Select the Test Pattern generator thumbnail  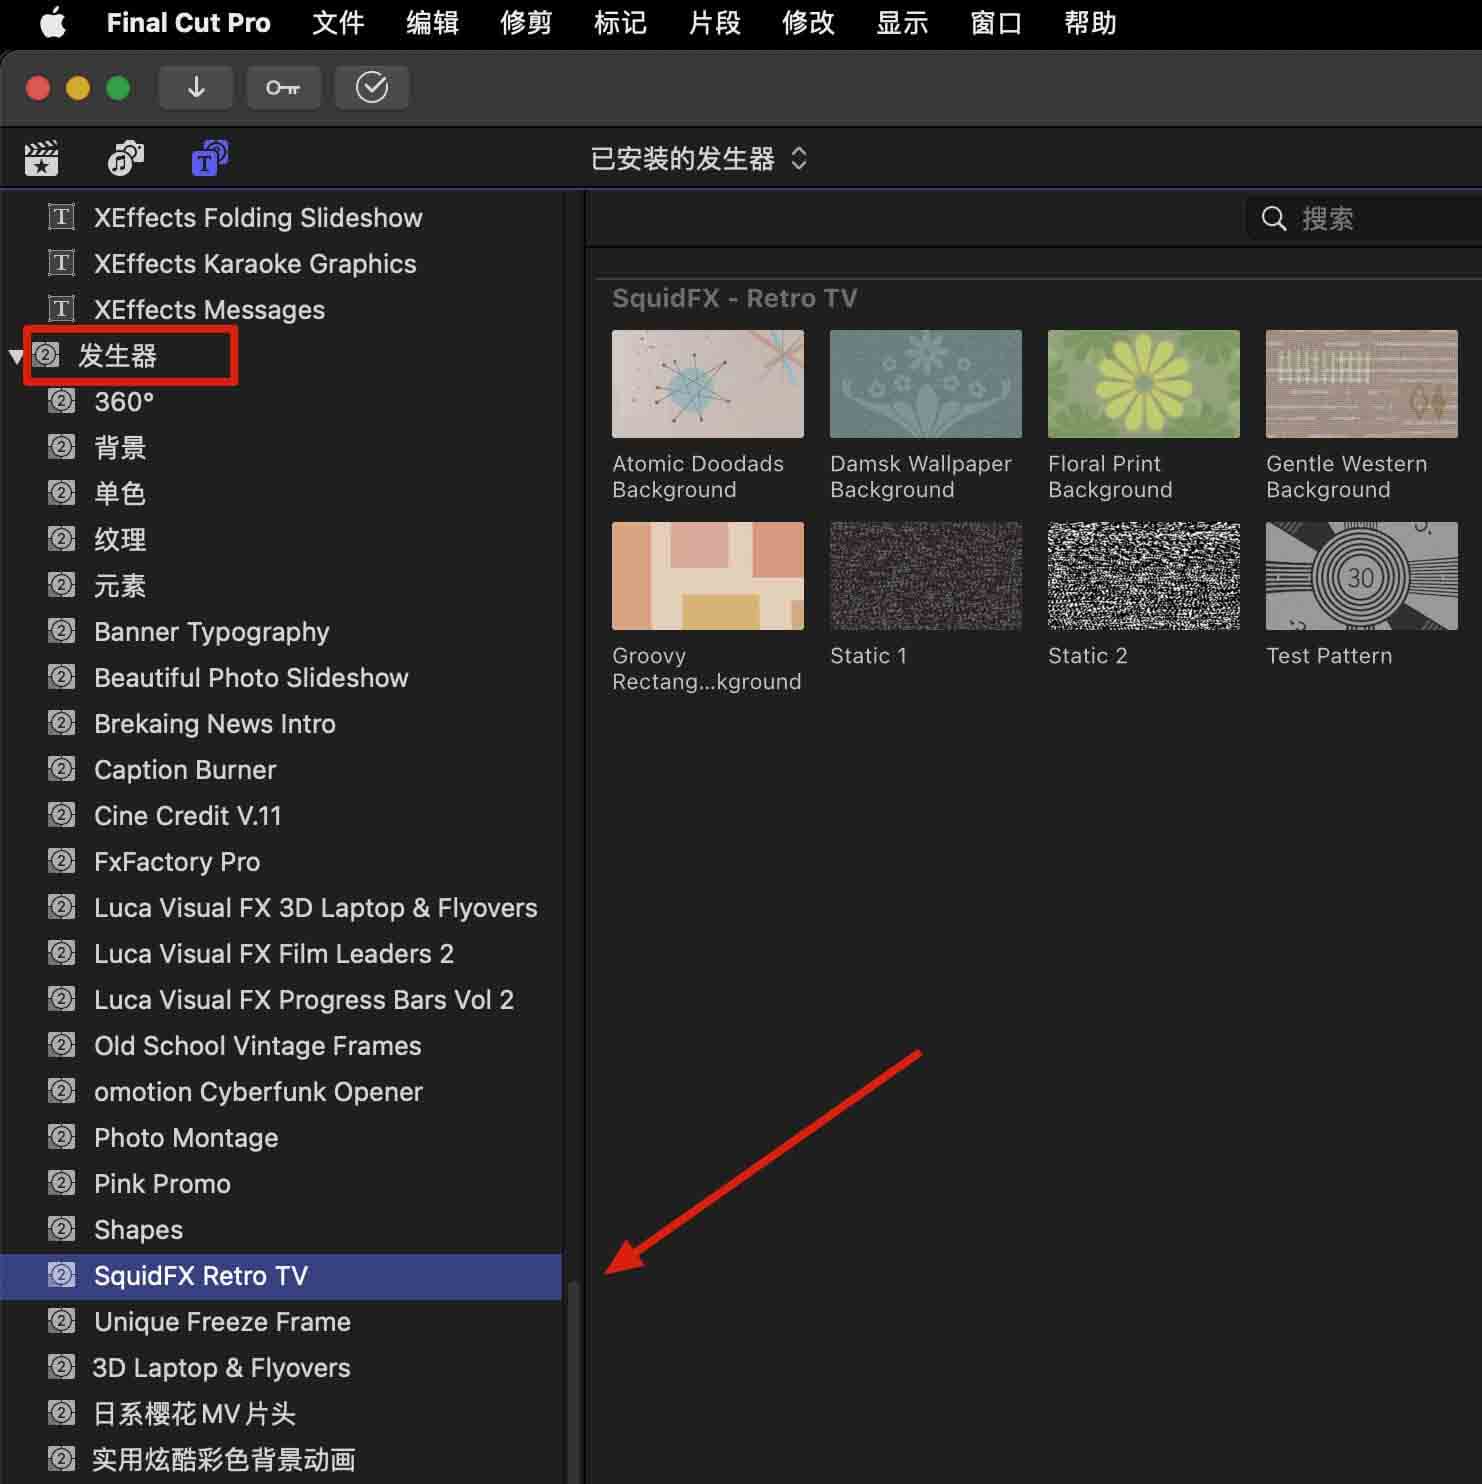pyautogui.click(x=1361, y=576)
